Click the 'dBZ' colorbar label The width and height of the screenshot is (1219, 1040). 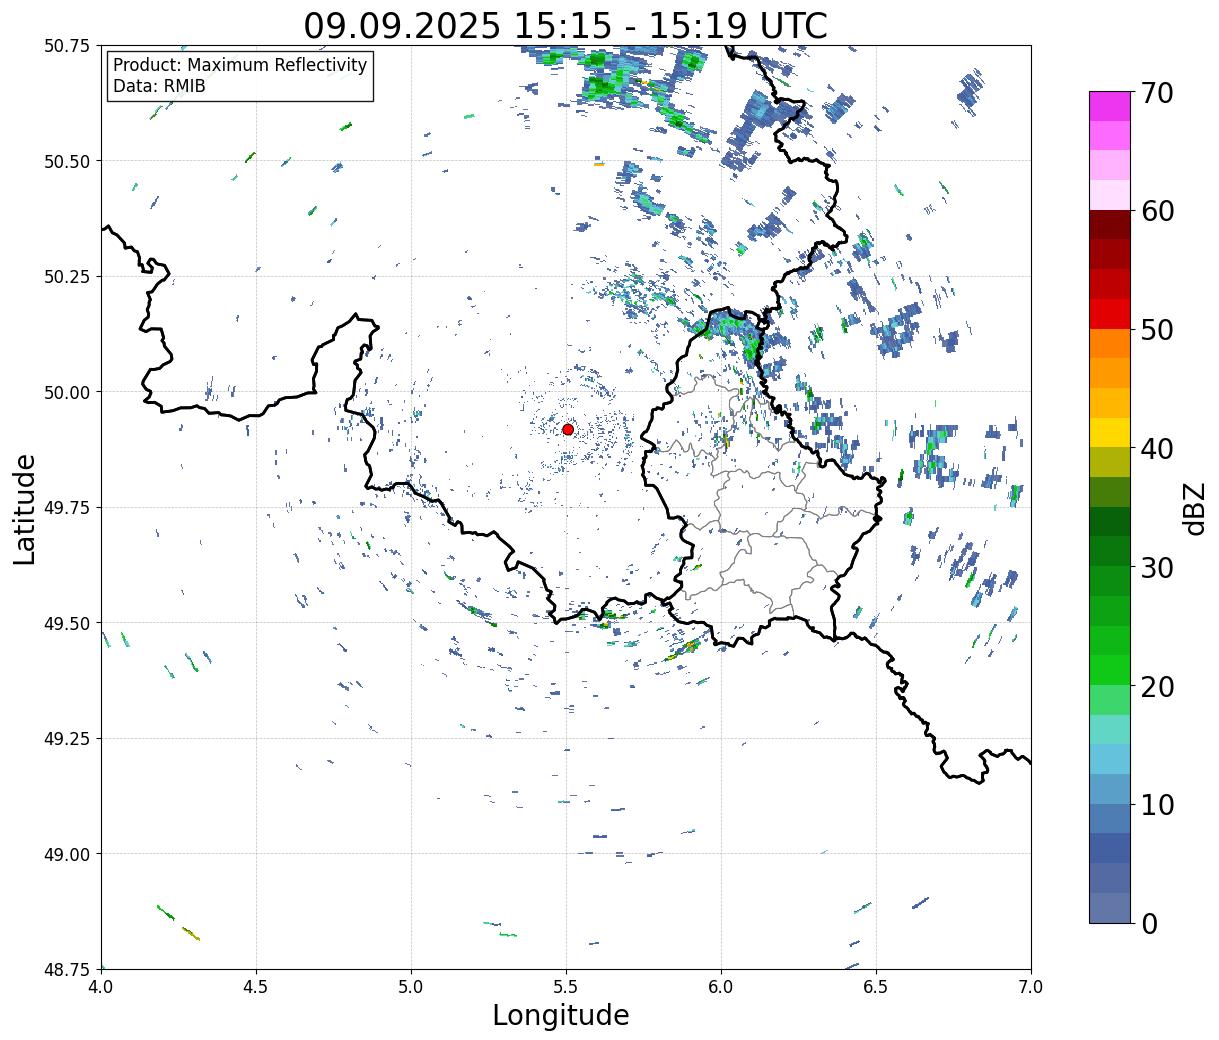click(1194, 508)
